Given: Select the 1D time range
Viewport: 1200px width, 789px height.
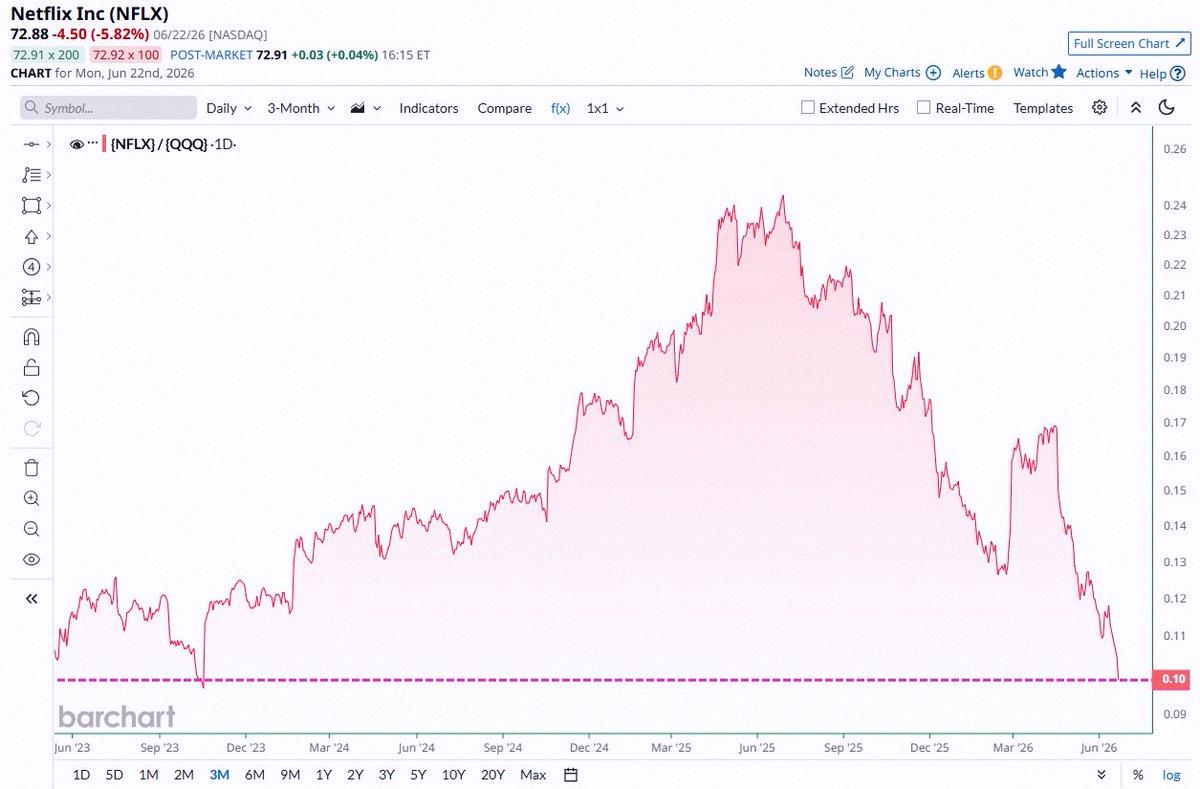Looking at the screenshot, I should (x=82, y=774).
